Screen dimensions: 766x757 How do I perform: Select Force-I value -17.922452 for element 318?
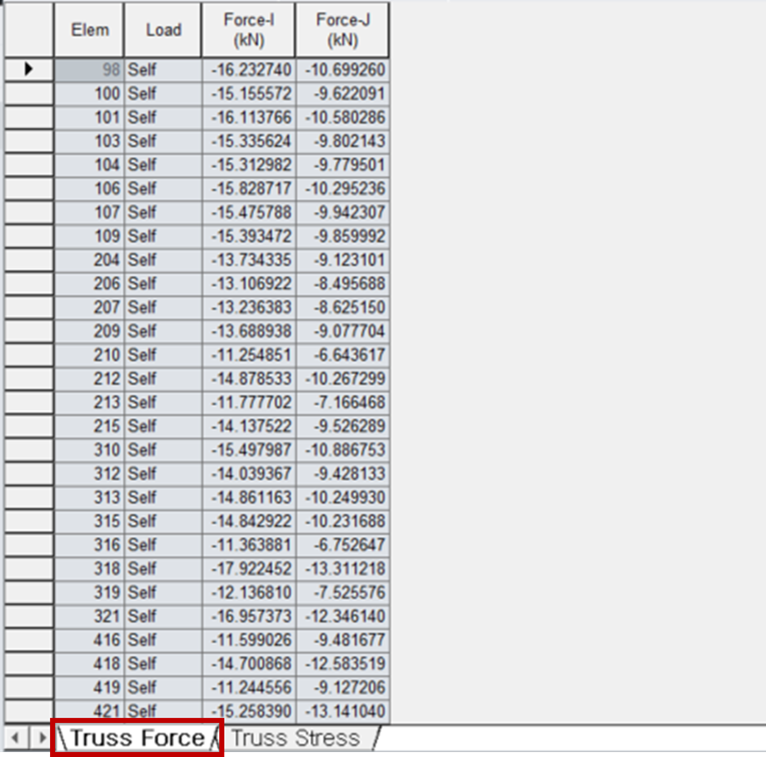click(x=249, y=569)
